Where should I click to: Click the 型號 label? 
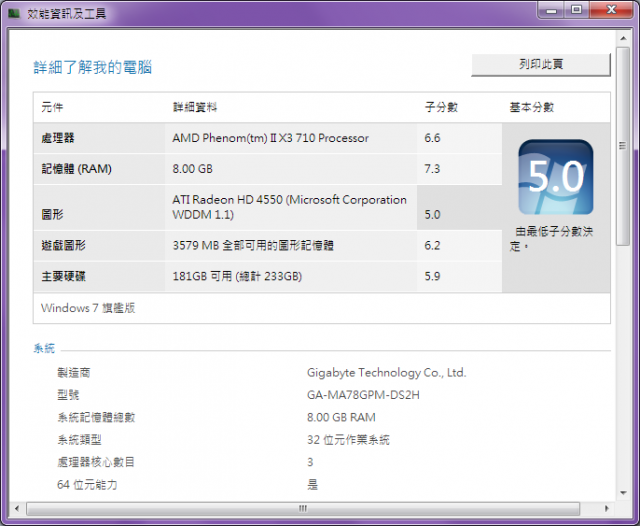click(68, 395)
